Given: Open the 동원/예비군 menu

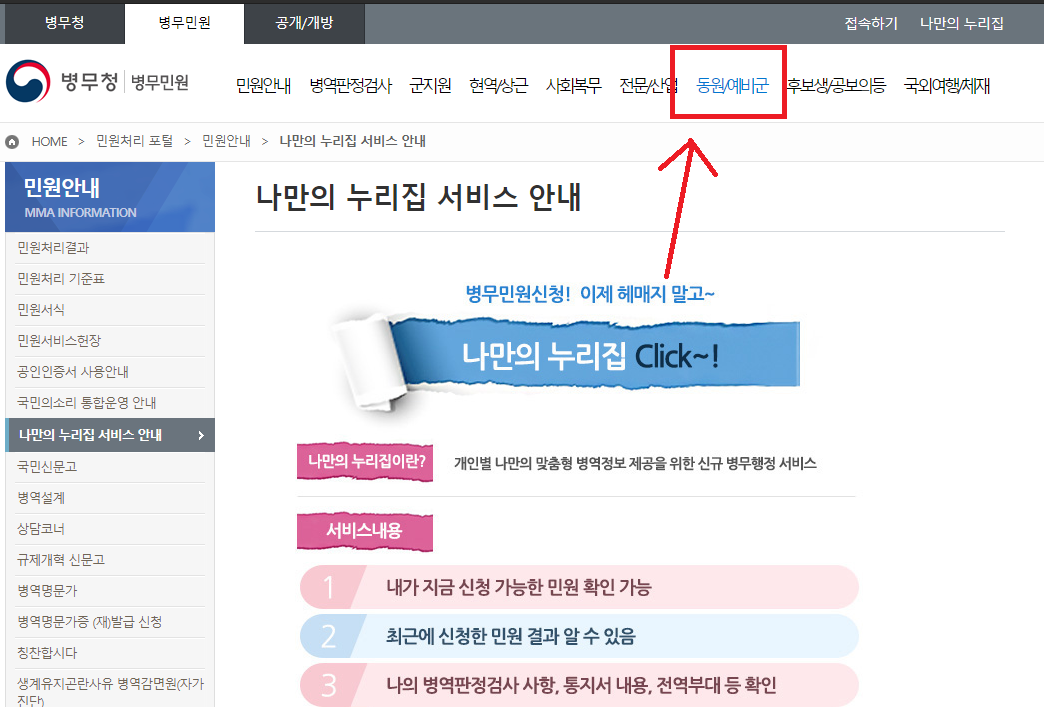Looking at the screenshot, I should (x=732, y=85).
